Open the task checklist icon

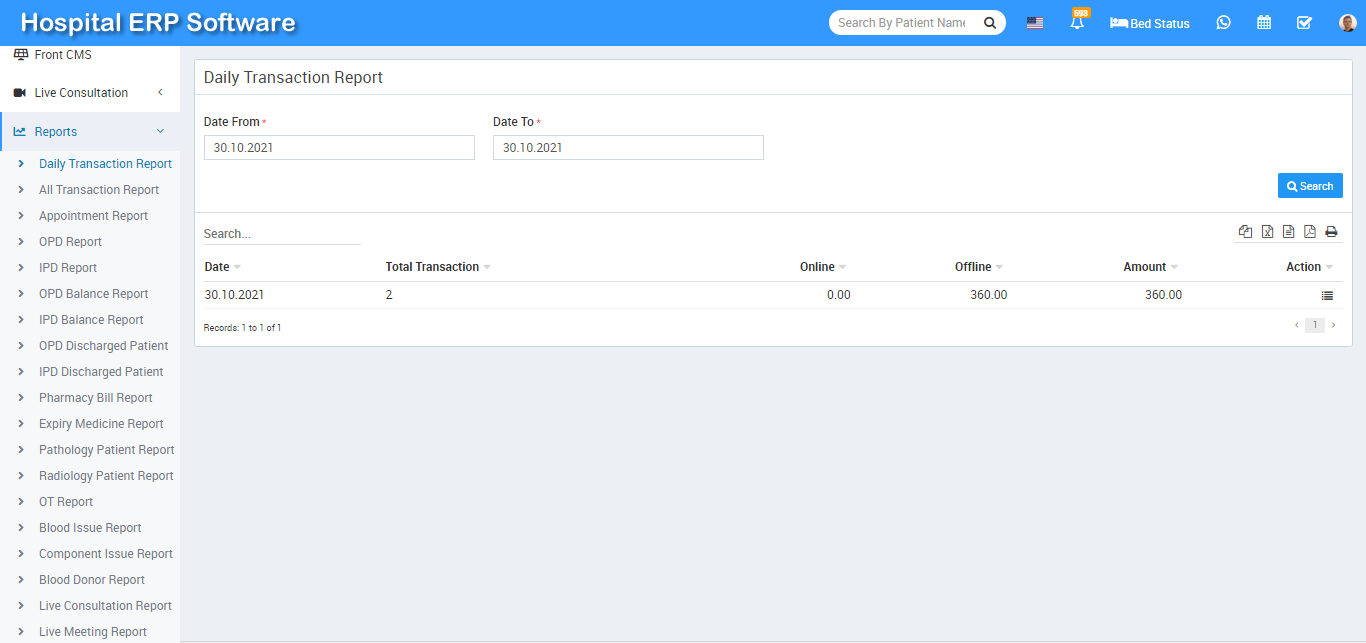pos(1304,23)
